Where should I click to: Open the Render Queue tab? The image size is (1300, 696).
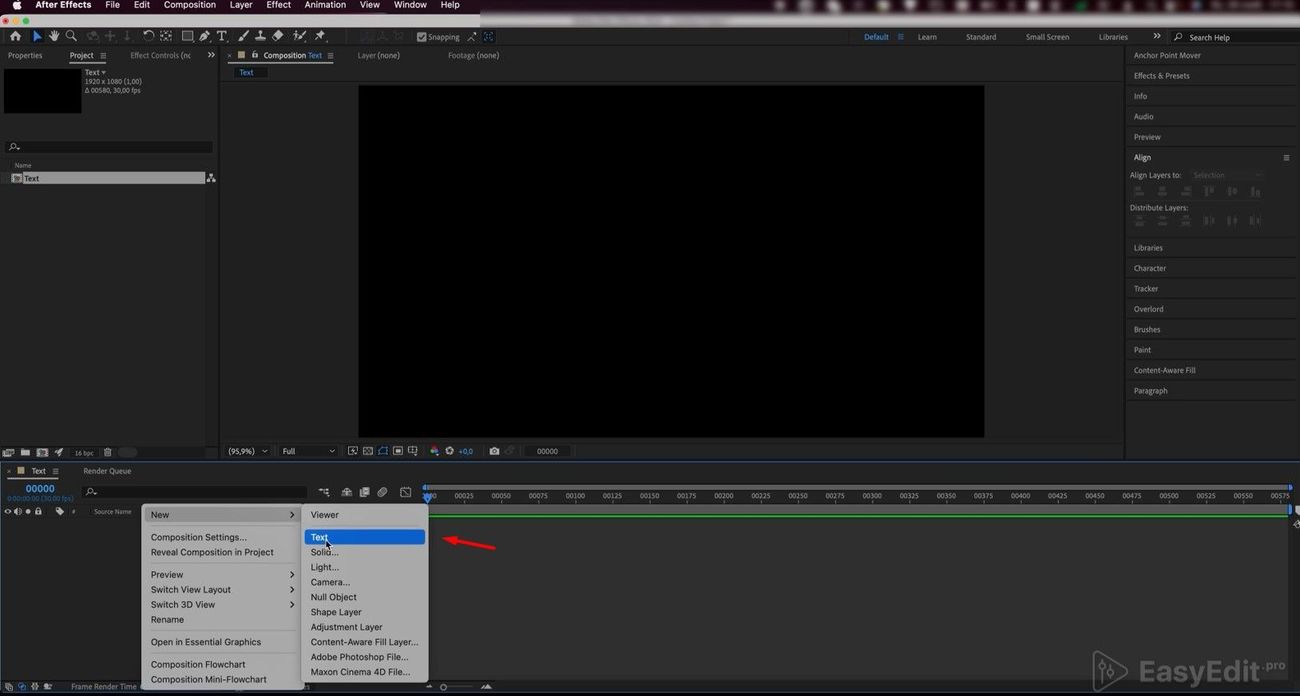[107, 471]
